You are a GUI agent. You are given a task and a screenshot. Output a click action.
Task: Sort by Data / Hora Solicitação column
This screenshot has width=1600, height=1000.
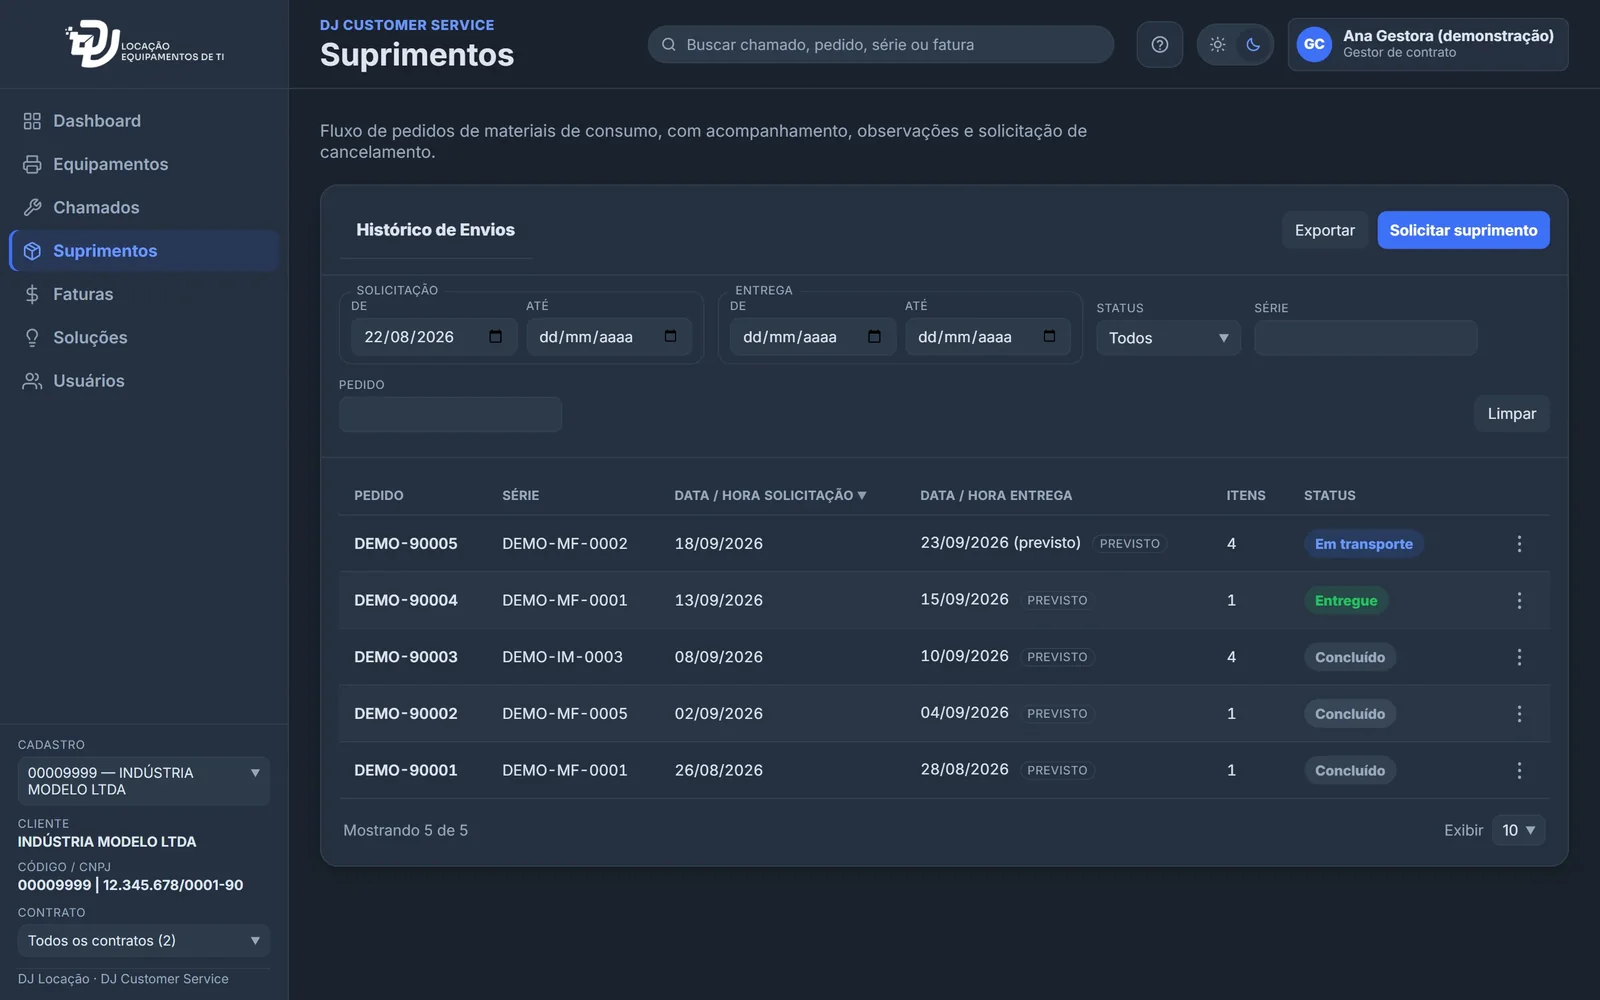tap(770, 495)
